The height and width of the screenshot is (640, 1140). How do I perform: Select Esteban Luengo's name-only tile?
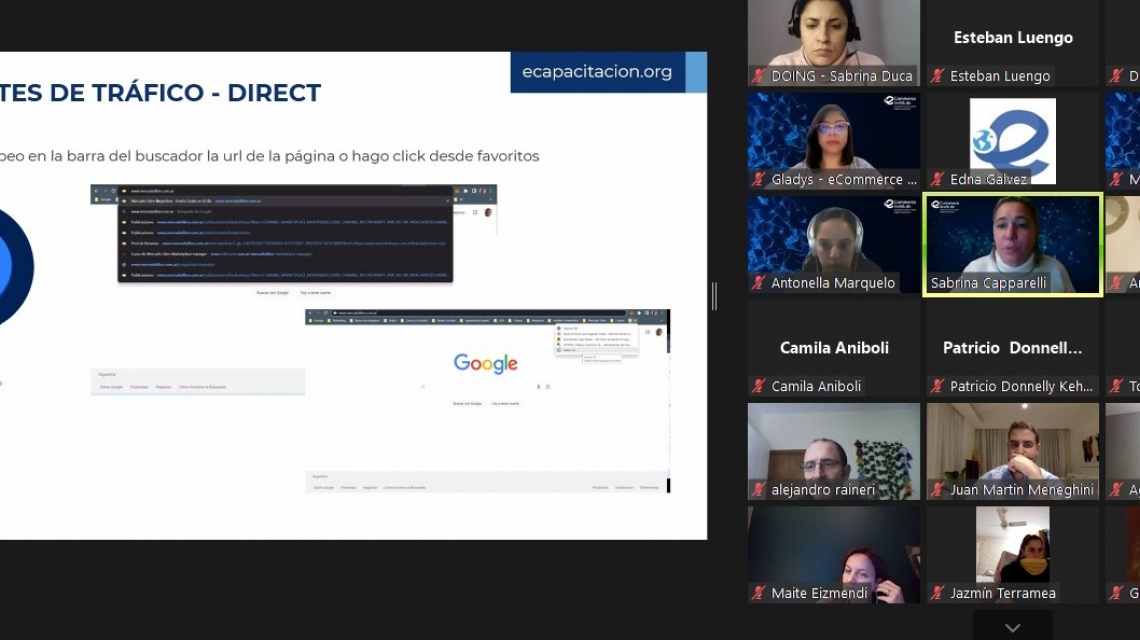tap(1012, 38)
